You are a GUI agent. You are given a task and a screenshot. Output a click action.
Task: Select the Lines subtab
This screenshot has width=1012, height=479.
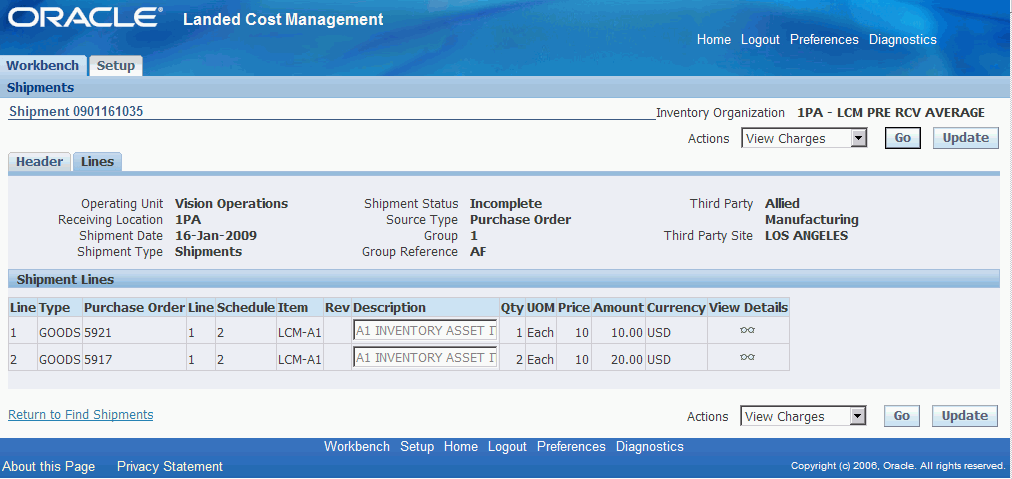point(97,162)
